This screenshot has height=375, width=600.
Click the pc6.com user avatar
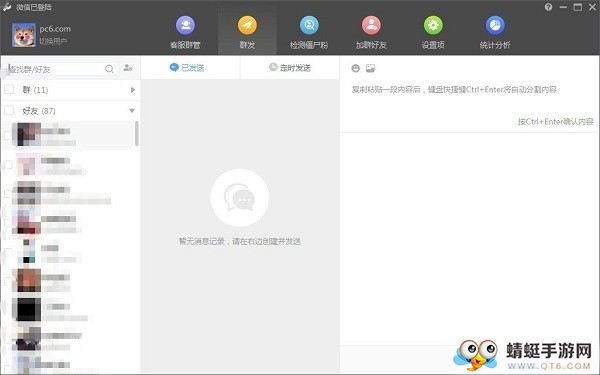click(24, 35)
